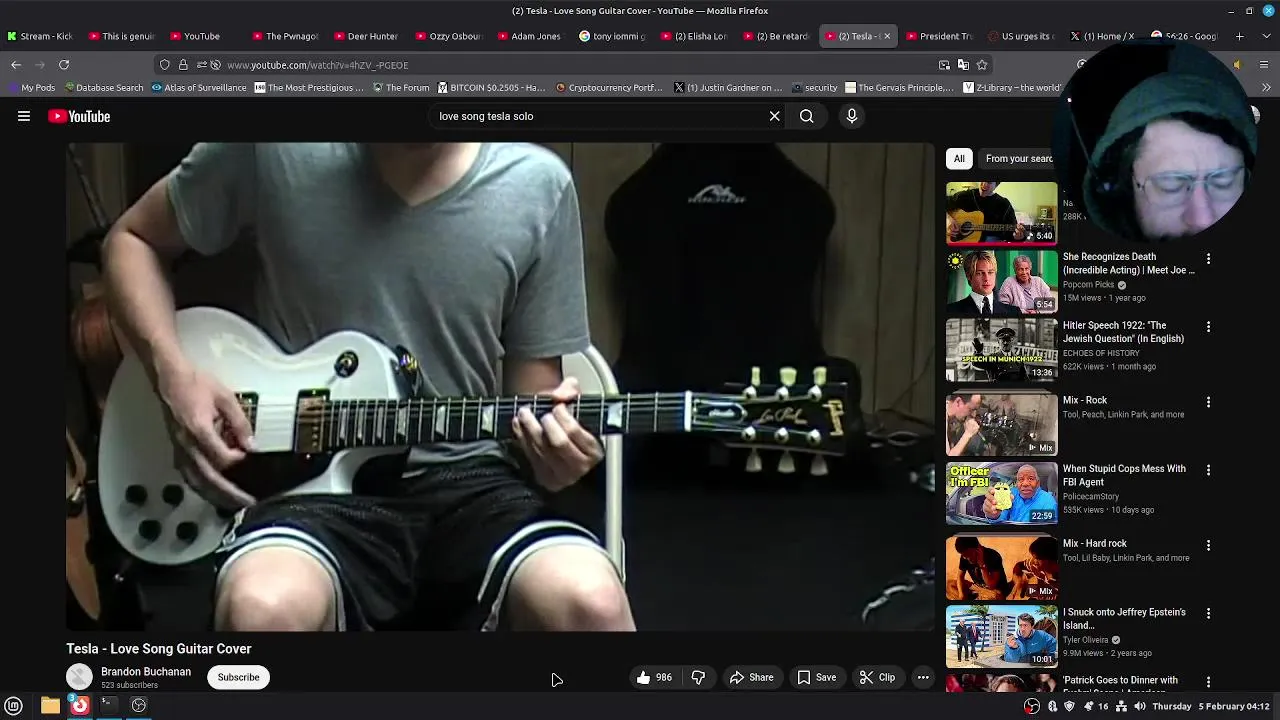Open the Linux Mint start menu
The height and width of the screenshot is (720, 1280).
[x=14, y=706]
